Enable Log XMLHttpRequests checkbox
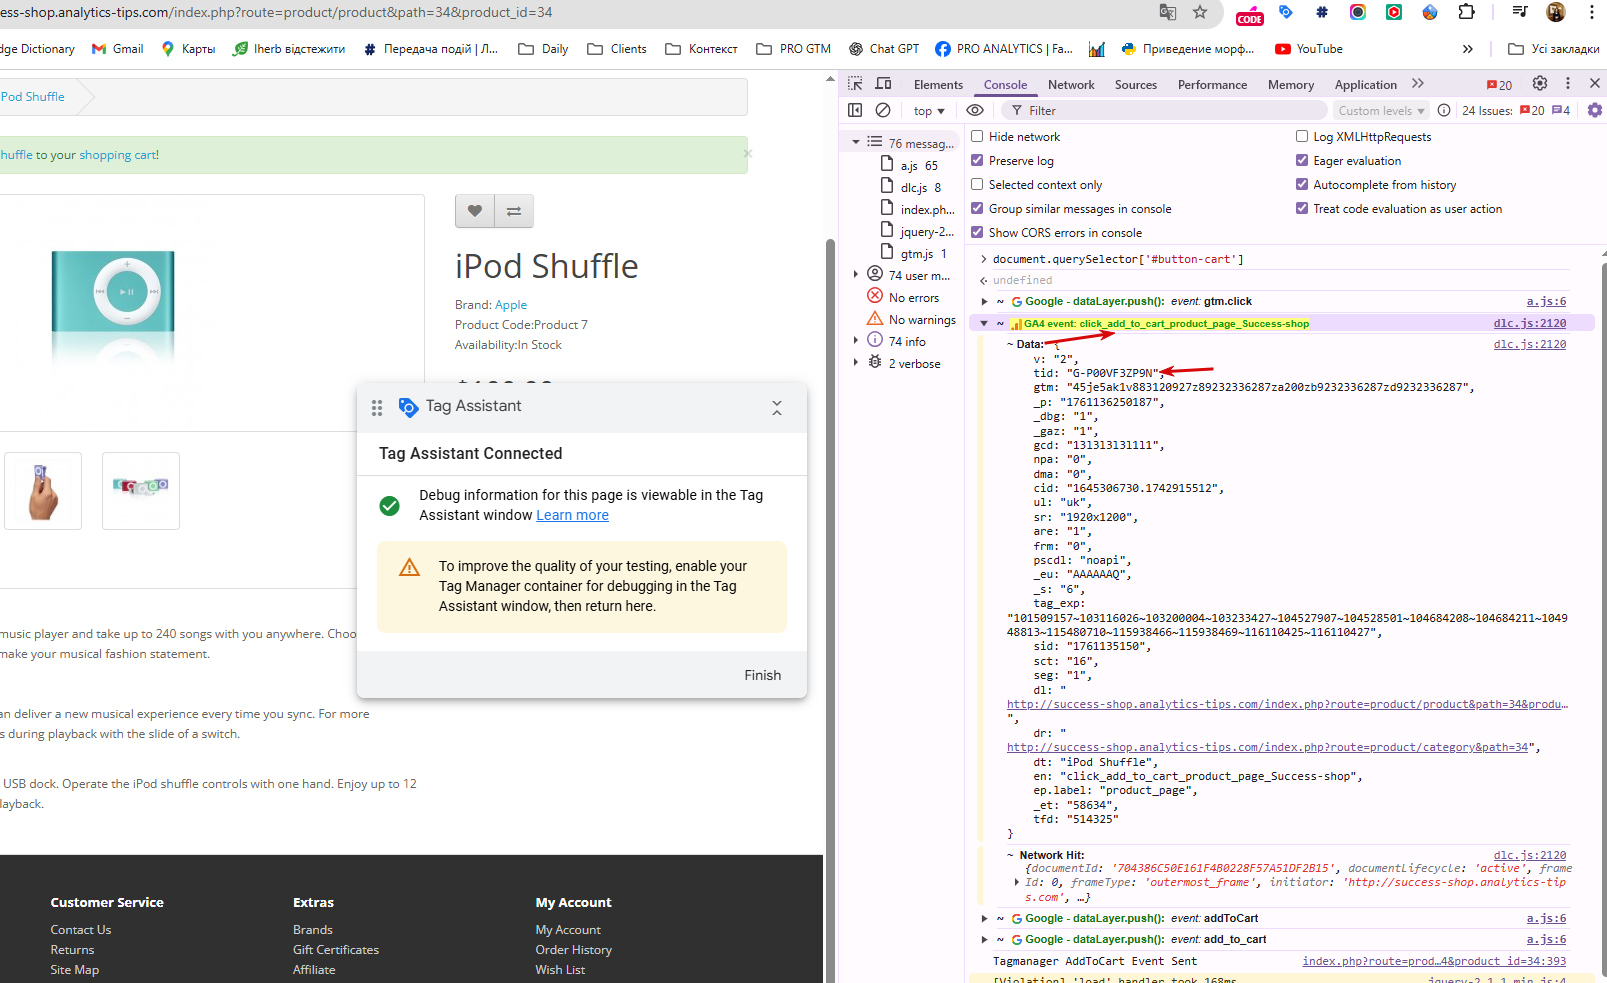 click(1302, 137)
